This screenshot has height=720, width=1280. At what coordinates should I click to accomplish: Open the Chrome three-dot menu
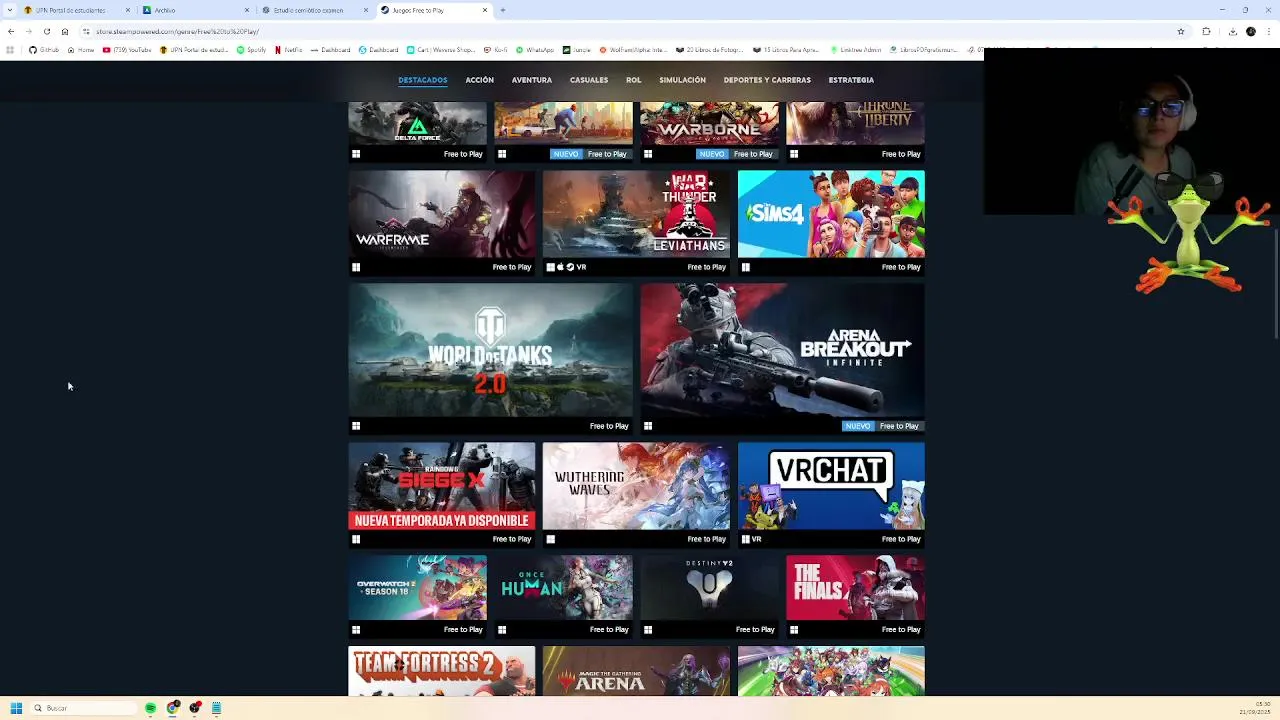coord(1270,31)
